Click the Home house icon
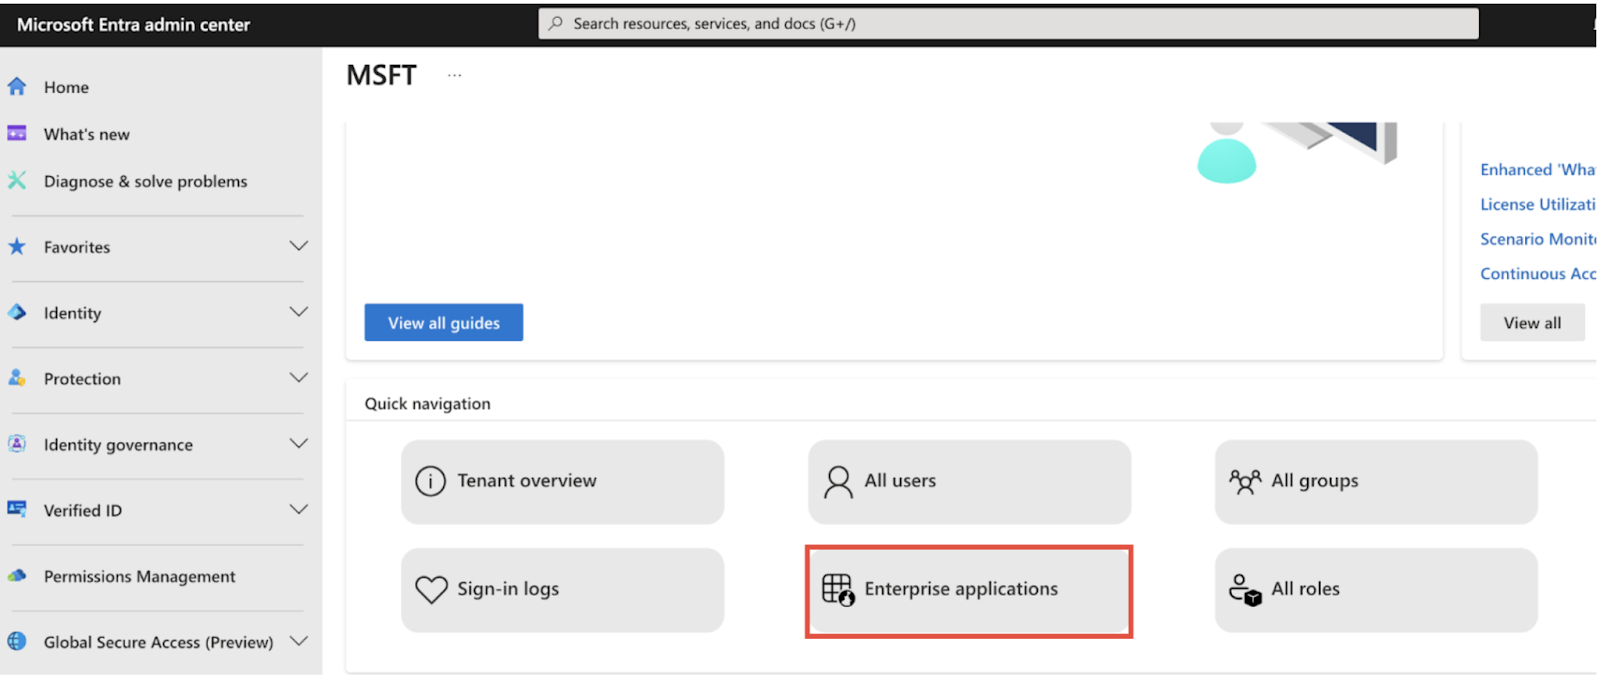The height and width of the screenshot is (696, 1600). pyautogui.click(x=17, y=87)
